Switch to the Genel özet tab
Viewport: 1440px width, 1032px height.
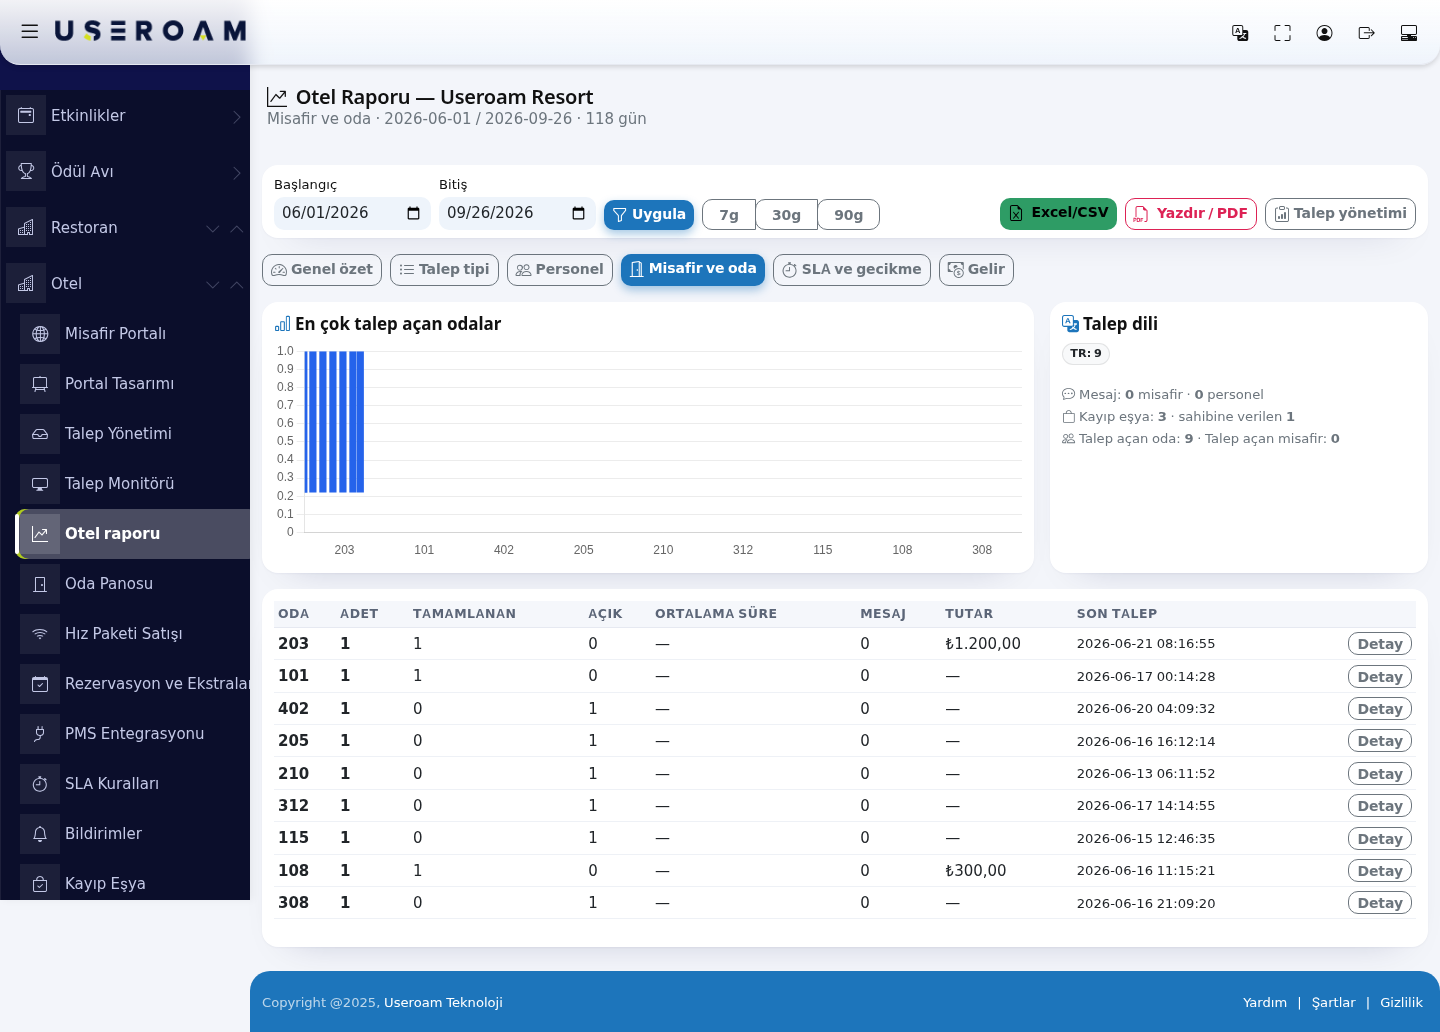(x=322, y=270)
